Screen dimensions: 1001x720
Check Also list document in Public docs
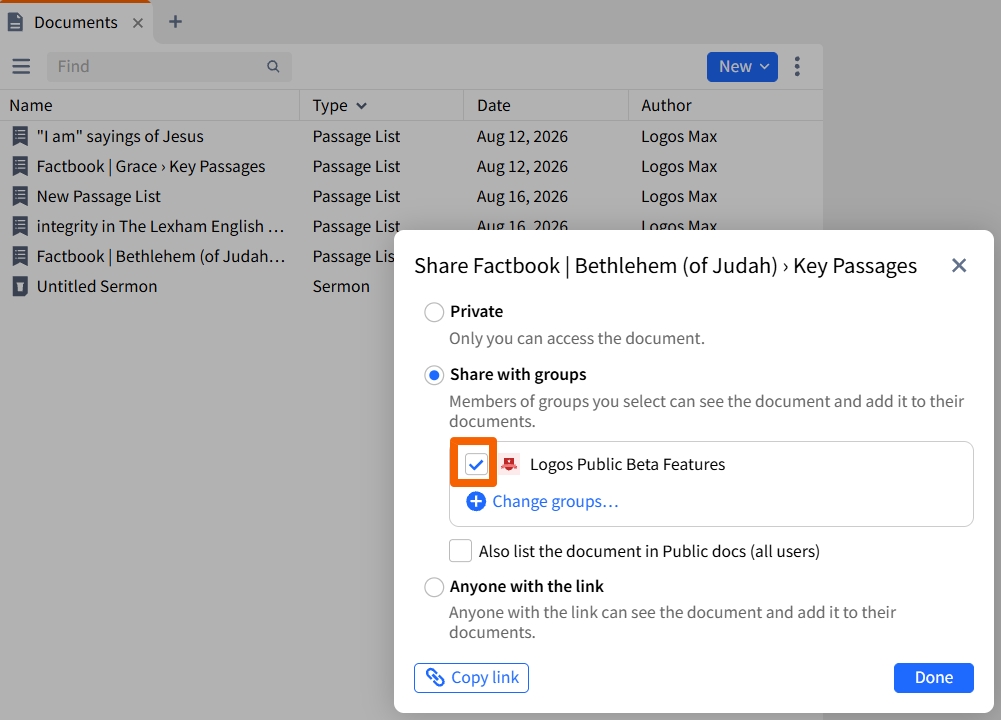tap(460, 550)
